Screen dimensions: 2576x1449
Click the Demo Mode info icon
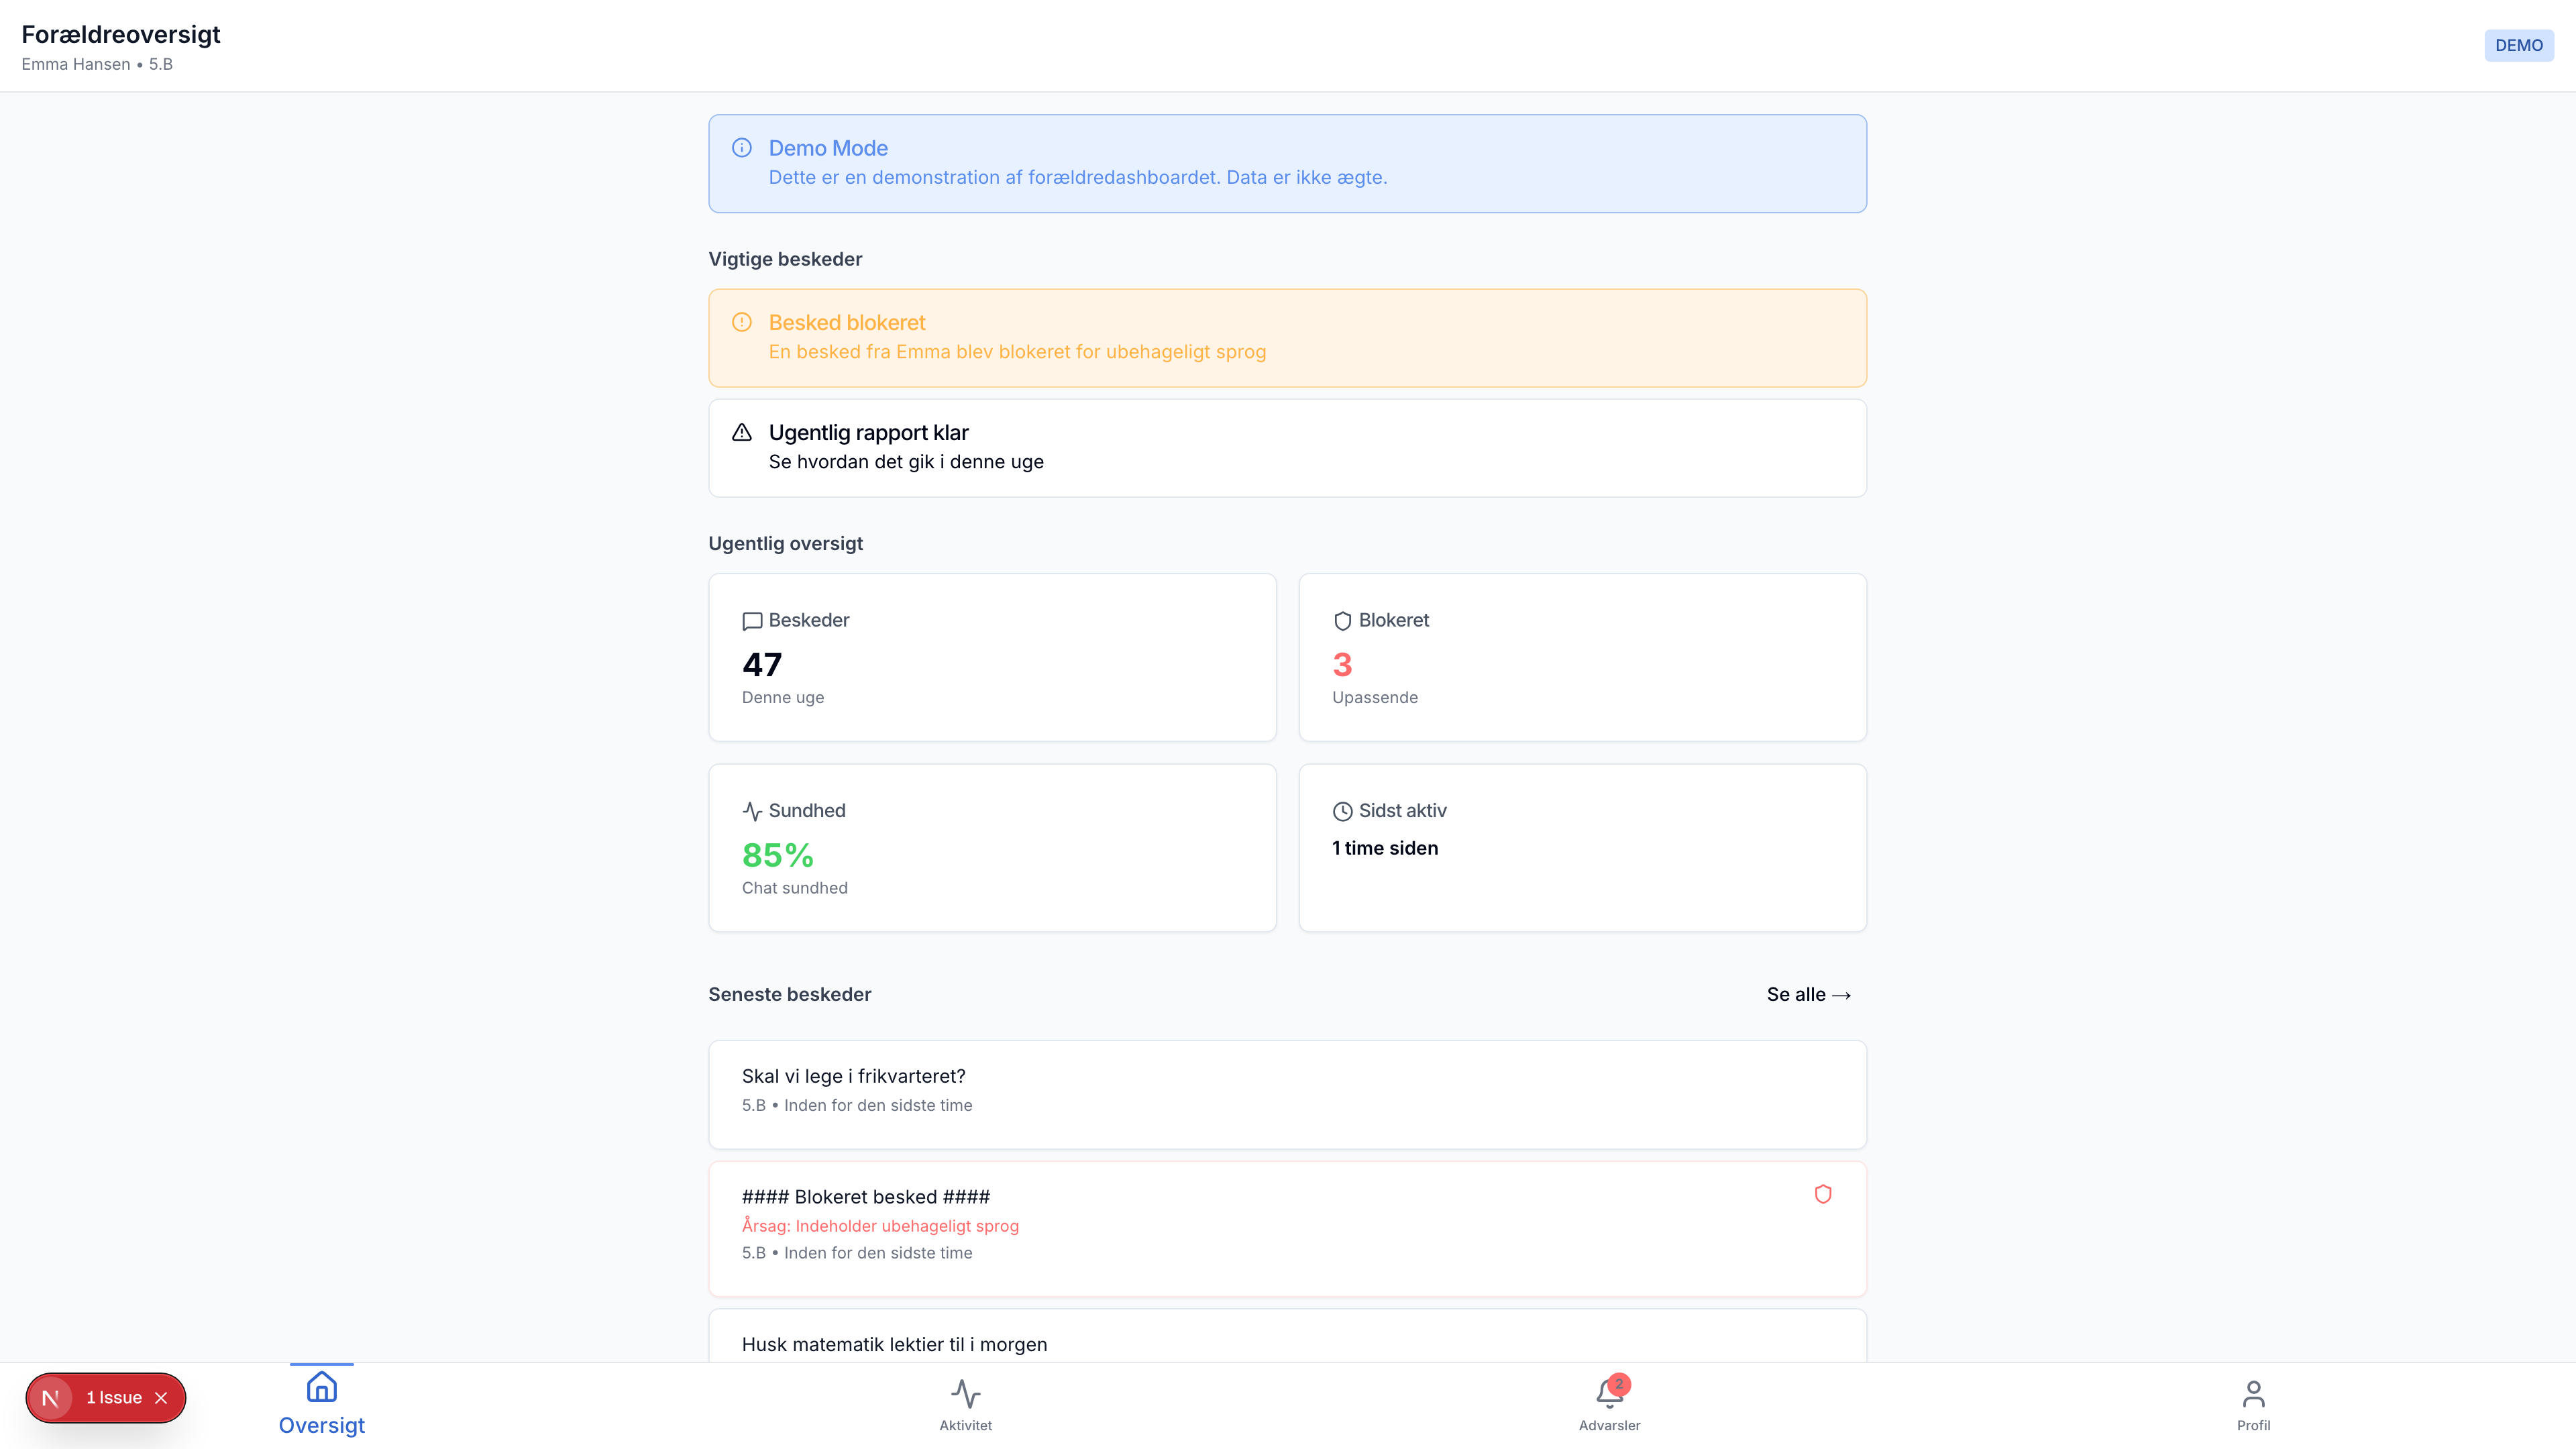[742, 148]
